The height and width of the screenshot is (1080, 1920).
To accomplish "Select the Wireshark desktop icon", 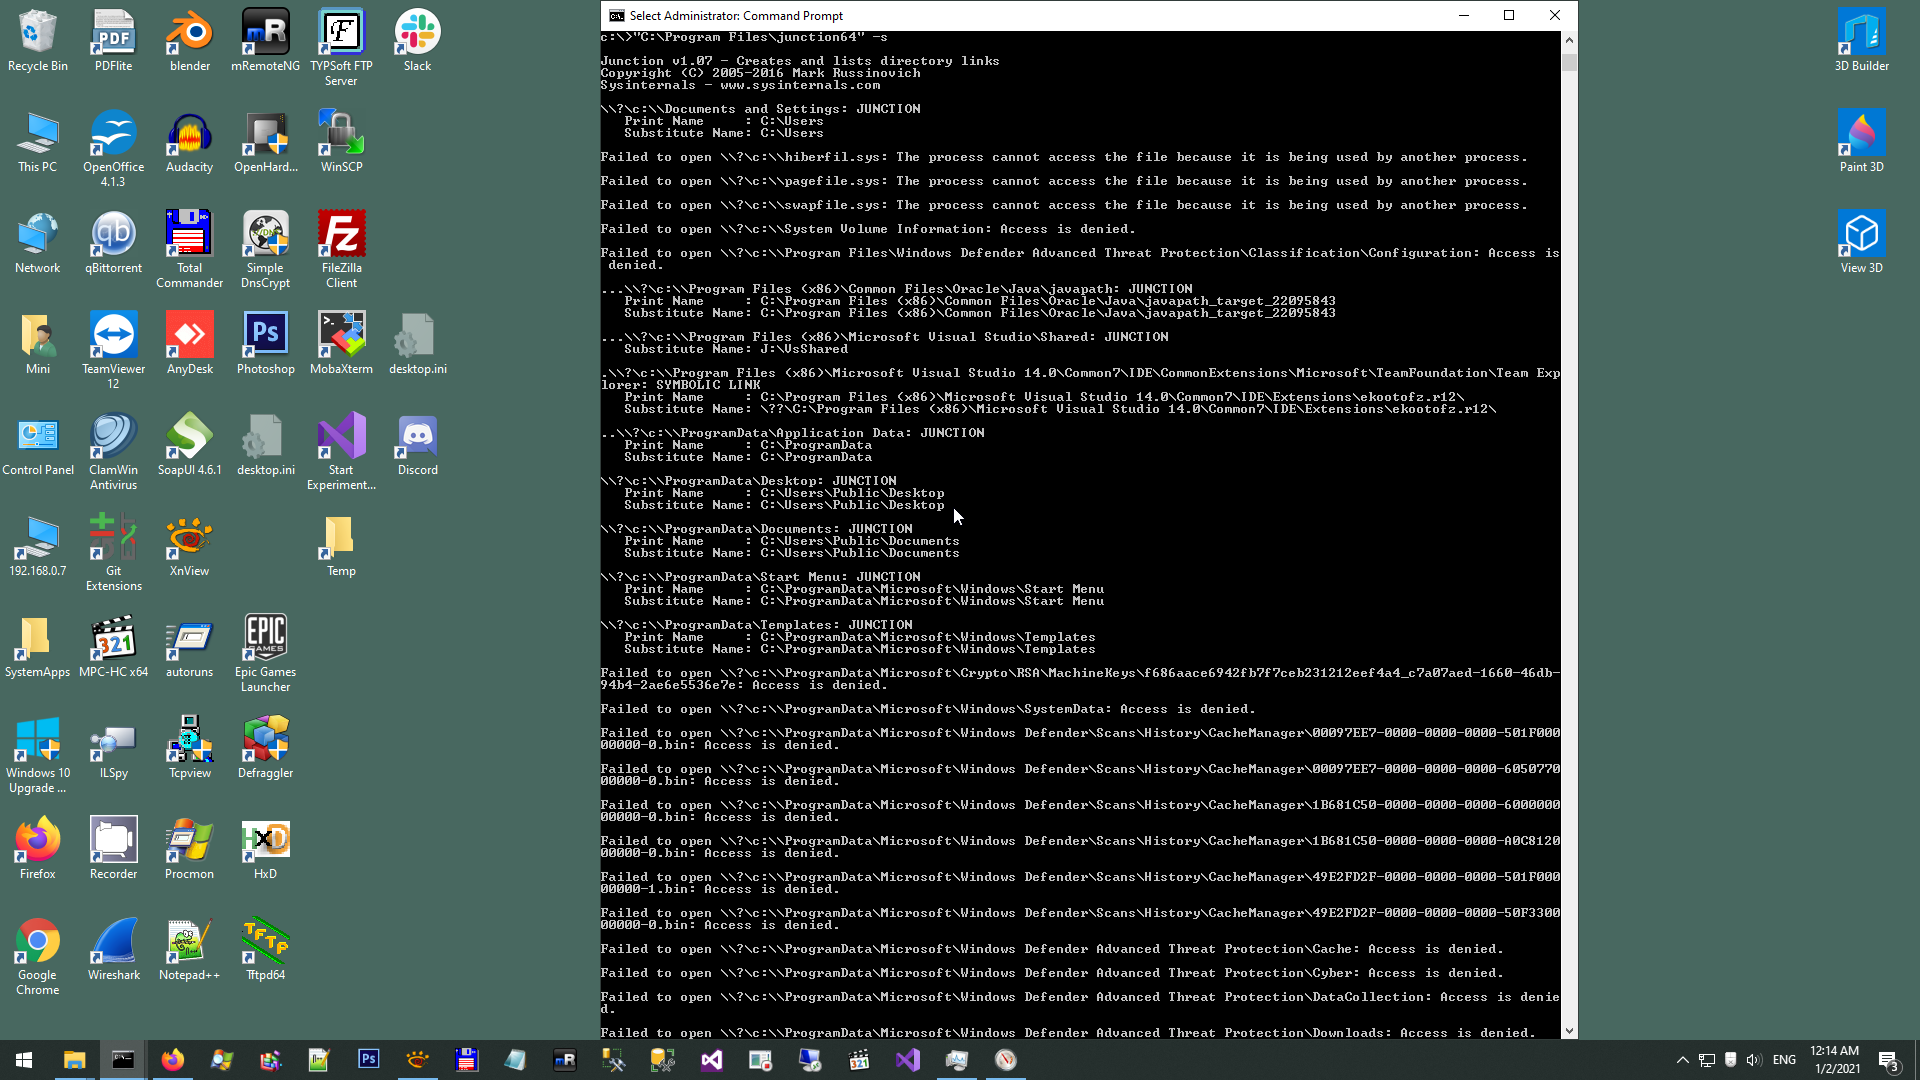I will pyautogui.click(x=113, y=944).
